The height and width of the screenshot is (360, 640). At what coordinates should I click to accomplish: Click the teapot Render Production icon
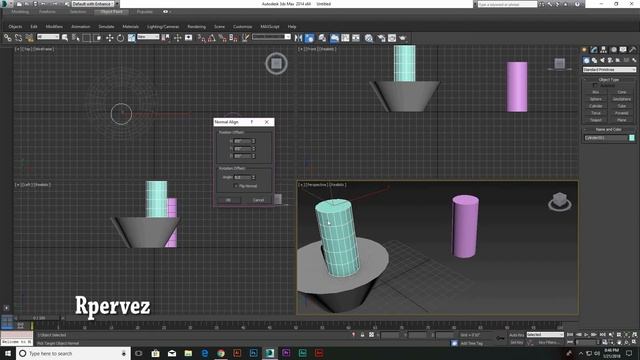pos(403,38)
